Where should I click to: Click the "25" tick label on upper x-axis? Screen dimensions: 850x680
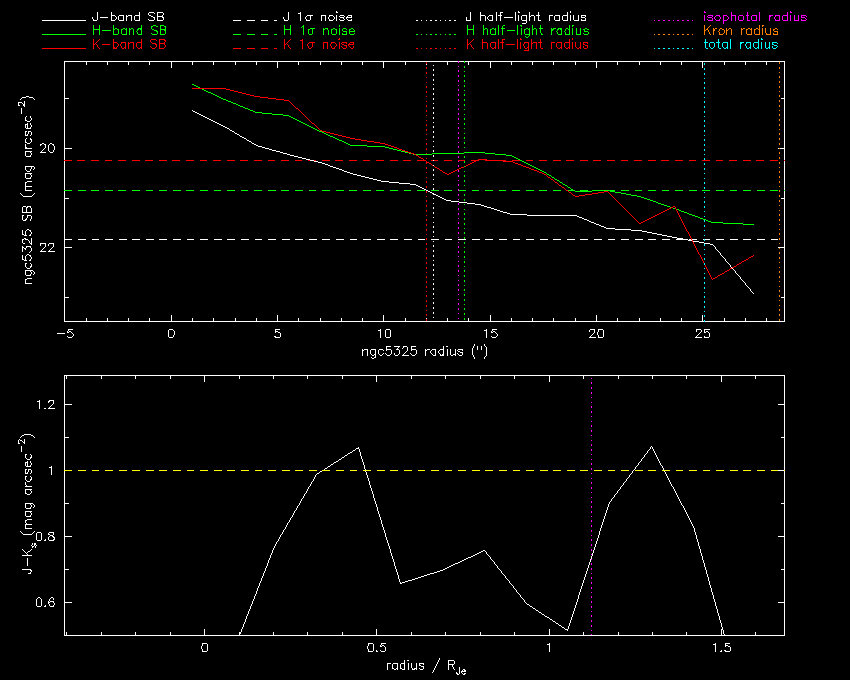(703, 334)
